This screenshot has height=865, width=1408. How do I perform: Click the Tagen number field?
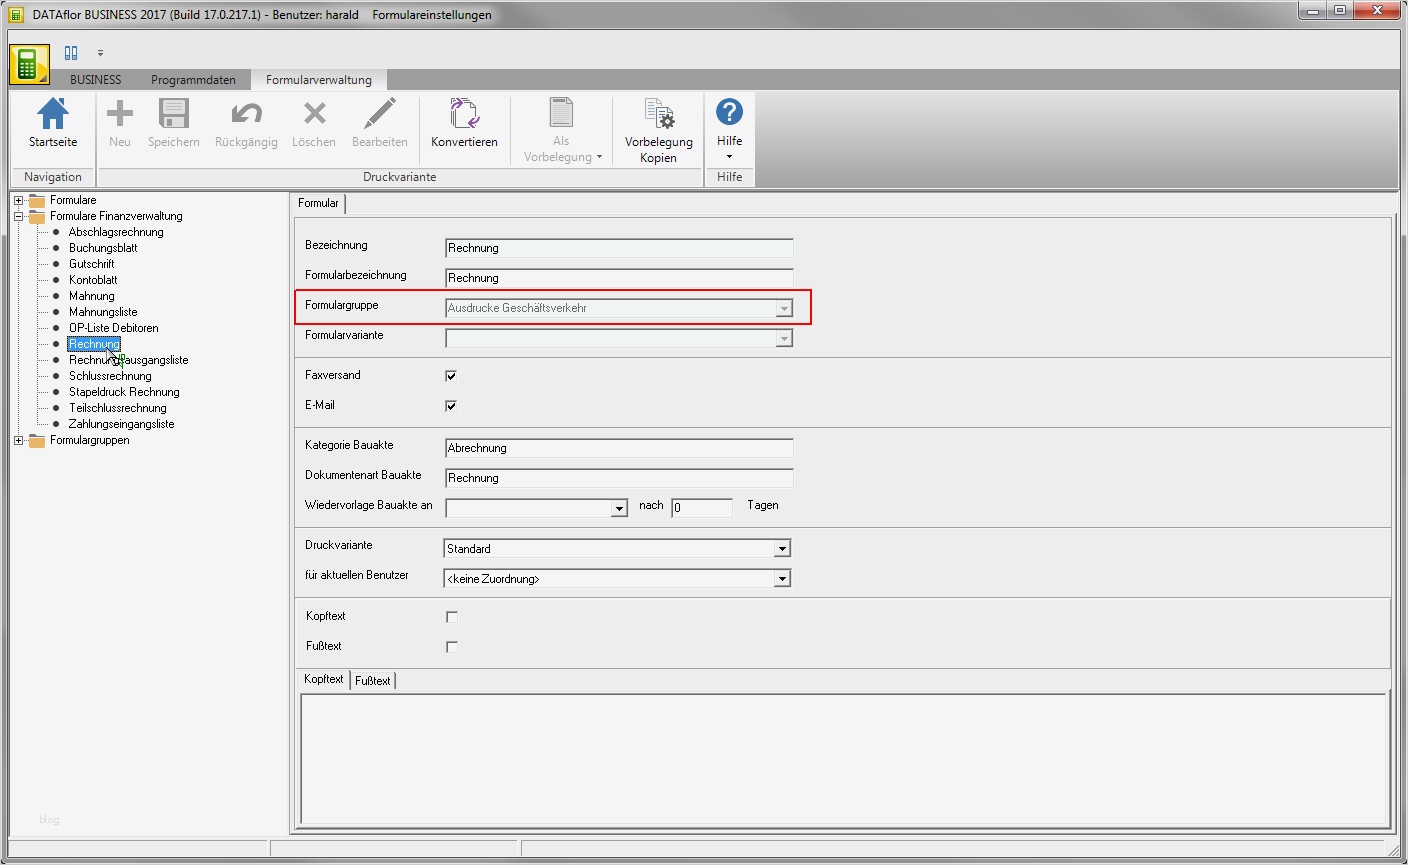click(x=702, y=508)
